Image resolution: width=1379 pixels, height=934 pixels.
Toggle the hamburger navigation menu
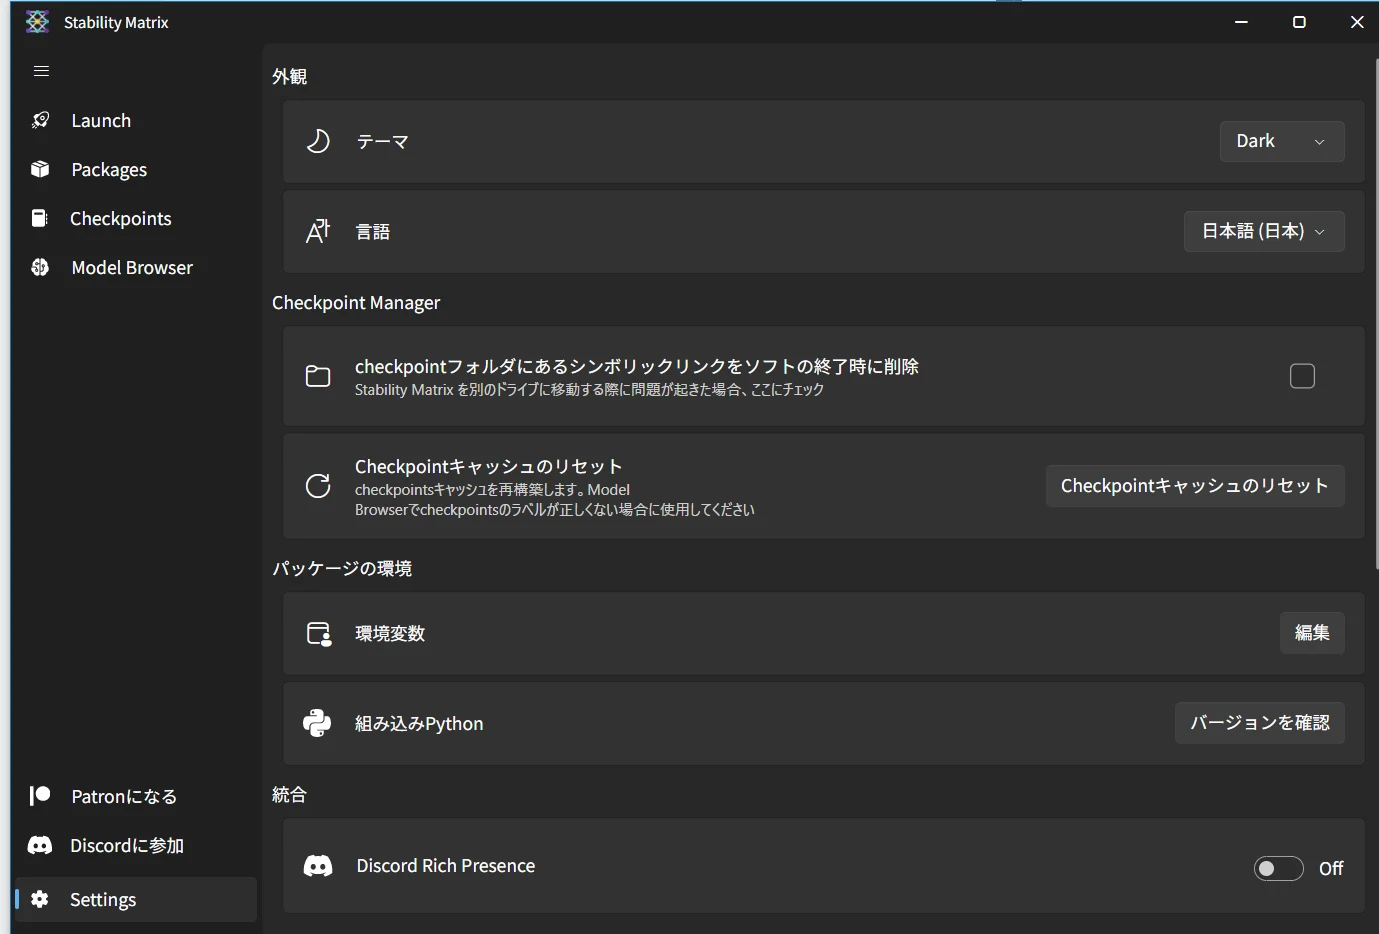click(x=41, y=71)
